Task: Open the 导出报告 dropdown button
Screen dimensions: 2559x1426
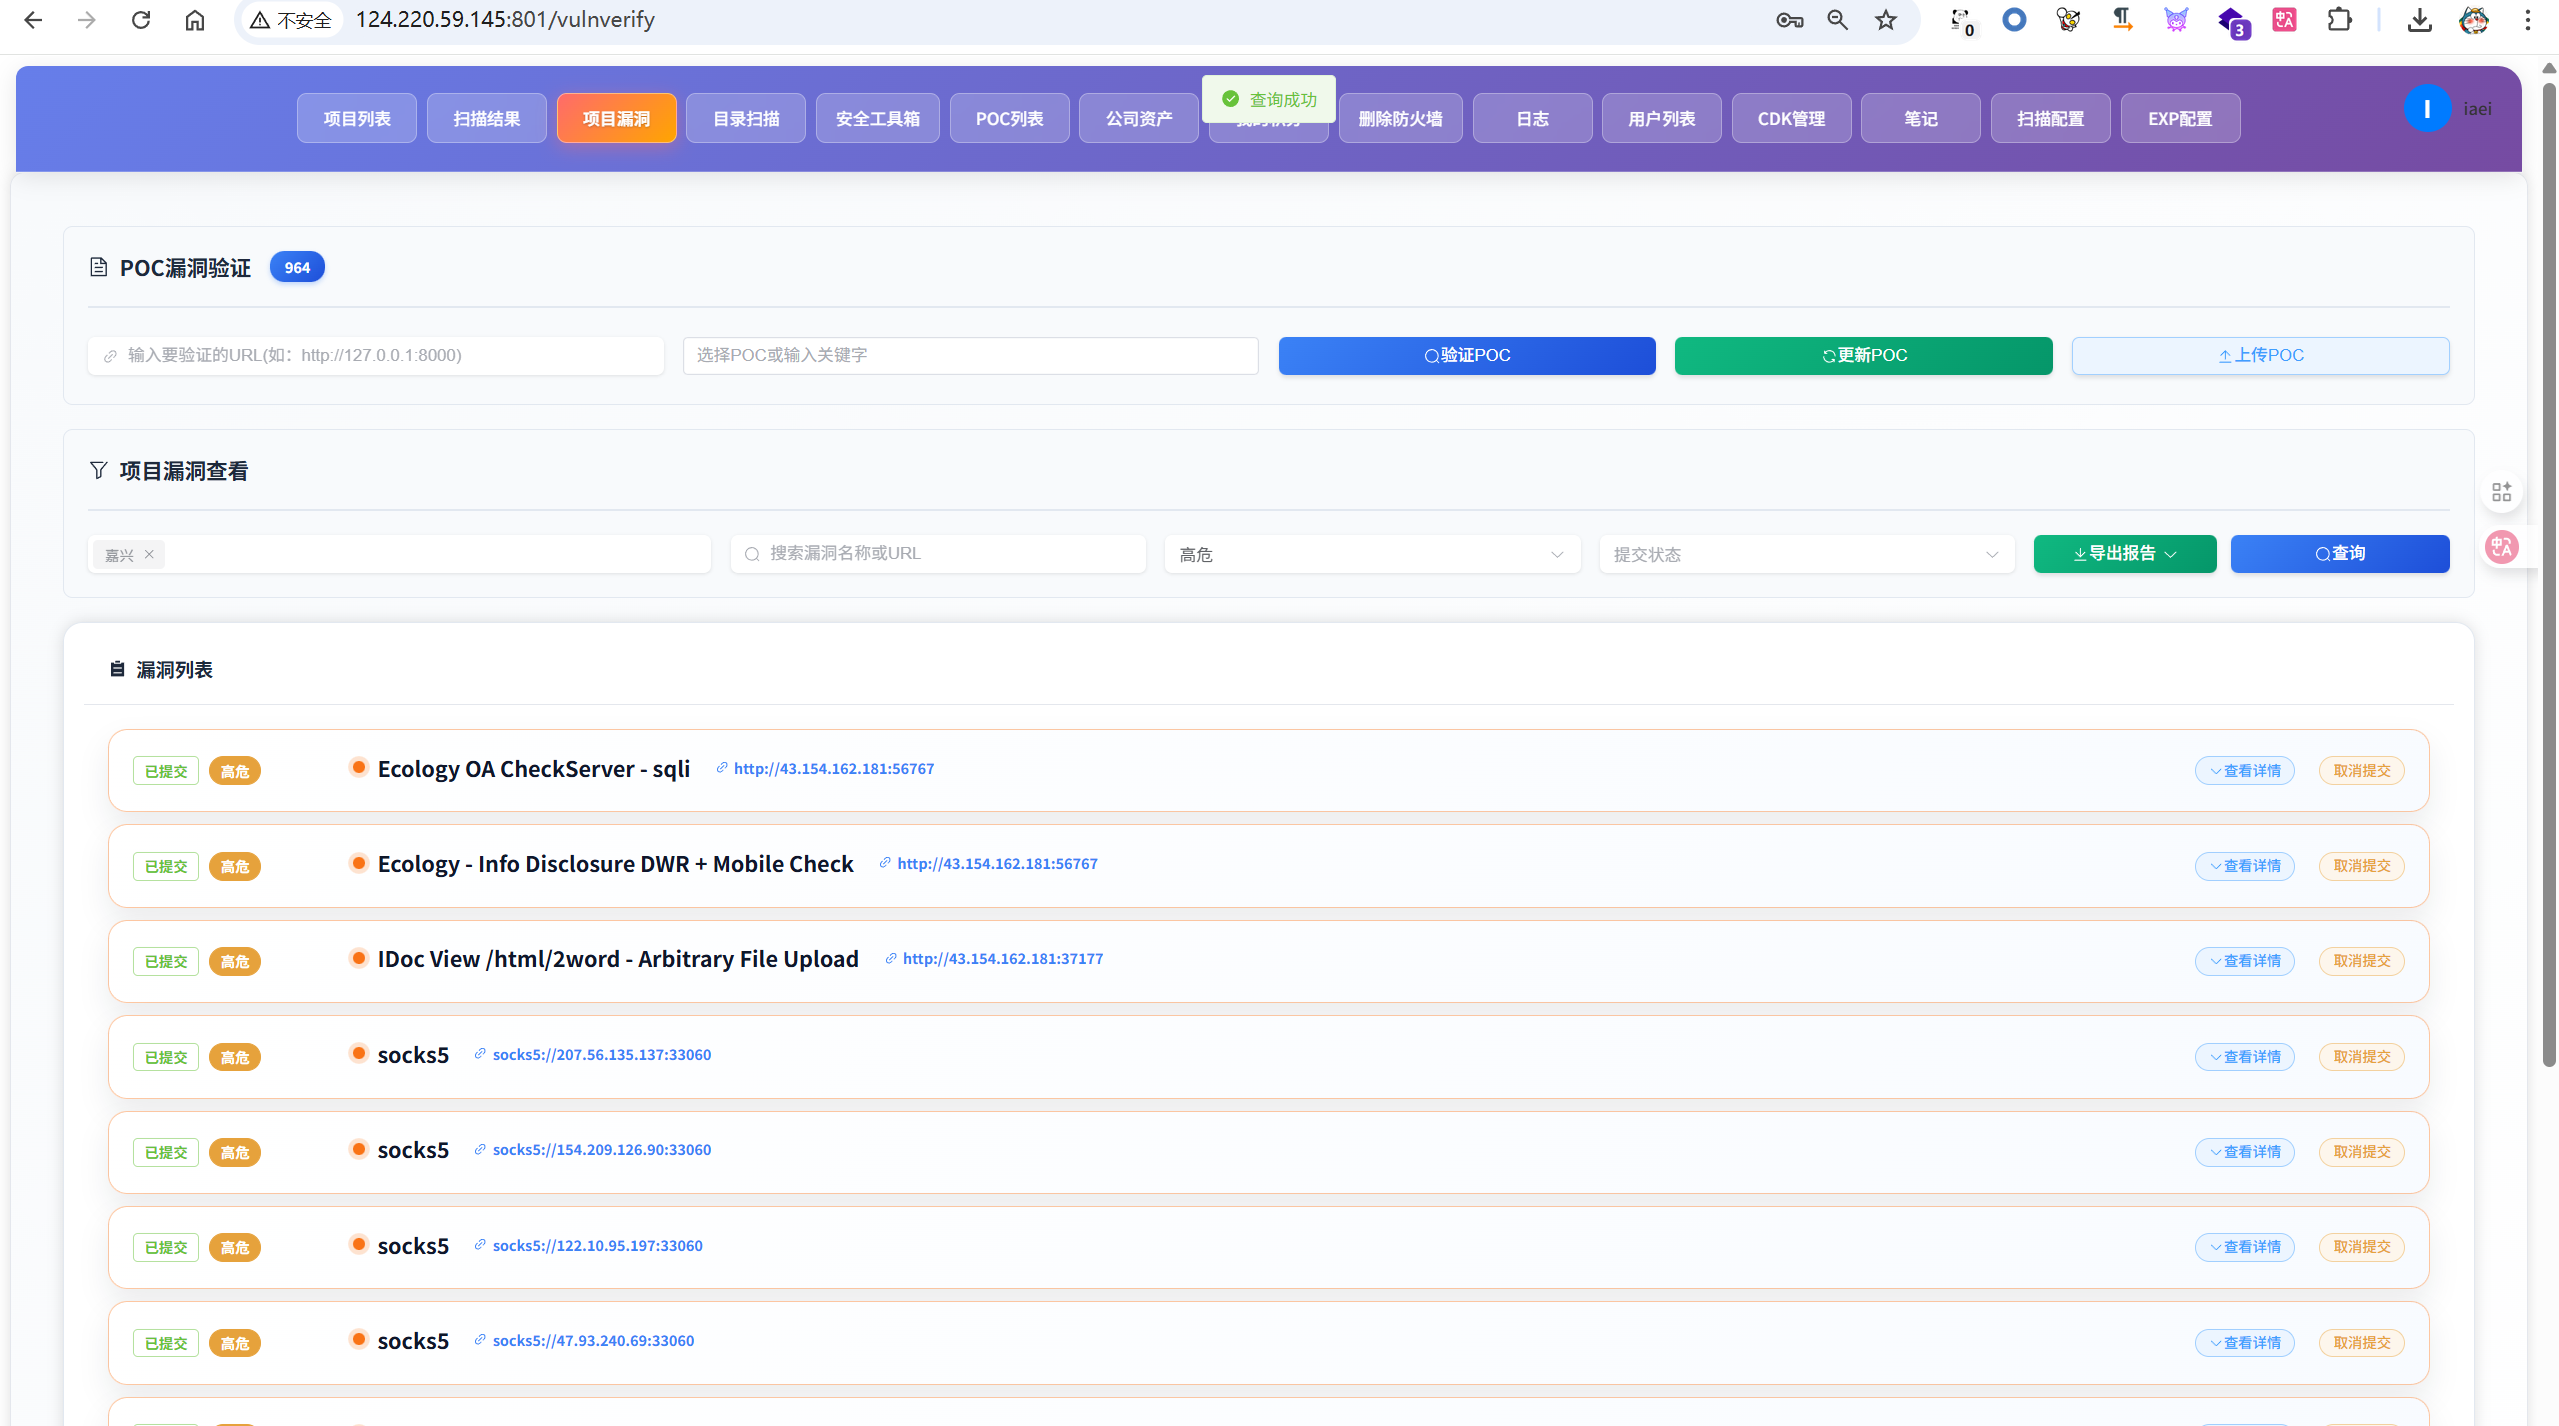Action: pos(2125,554)
